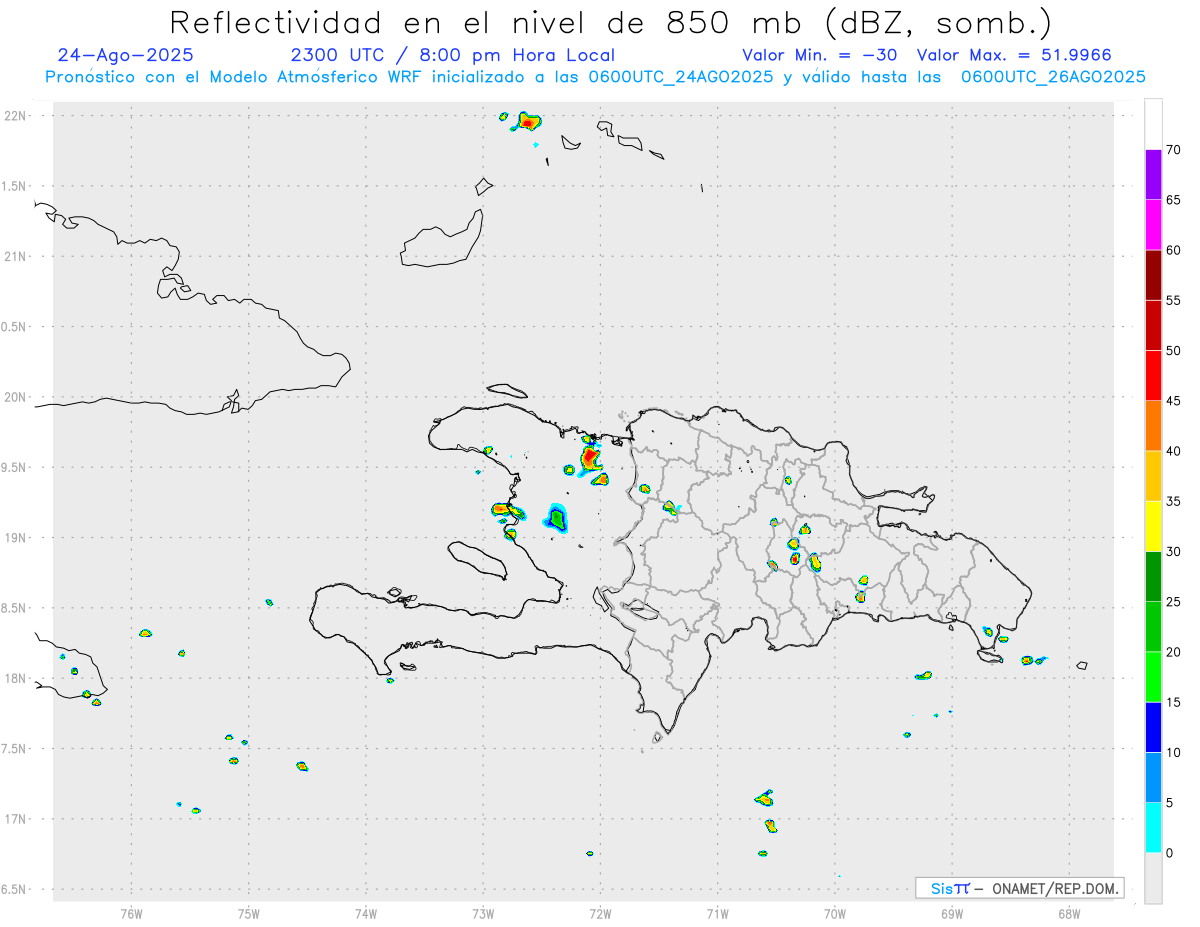Click the longitude axis label '71W'
1200x927 pixels.
click(717, 913)
